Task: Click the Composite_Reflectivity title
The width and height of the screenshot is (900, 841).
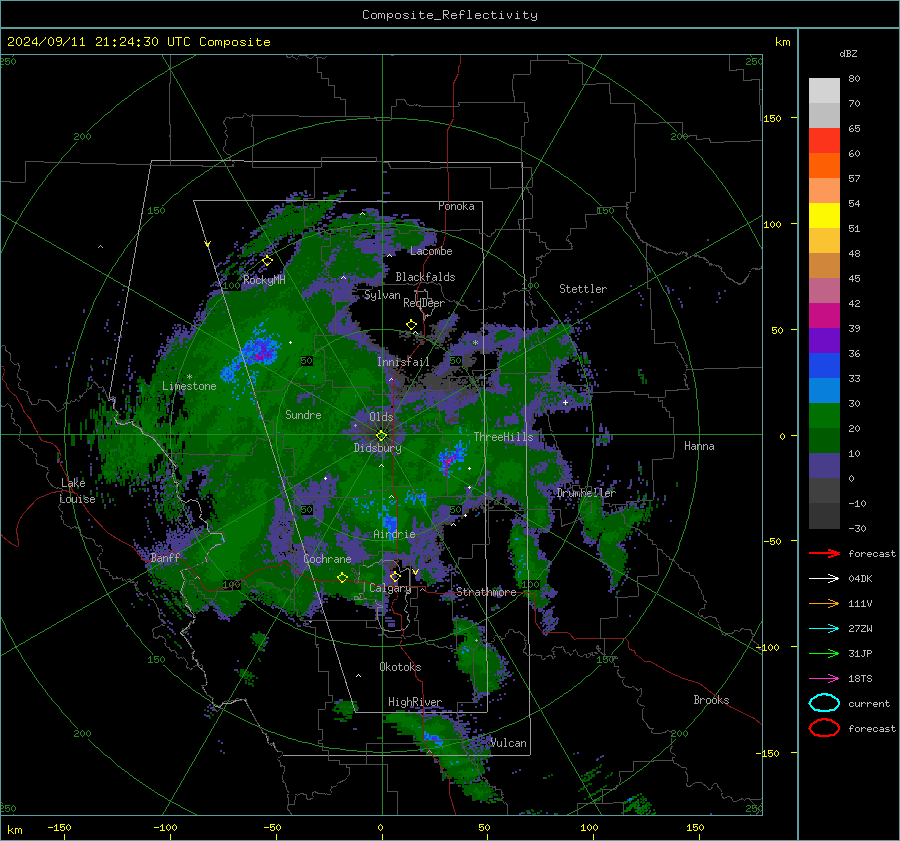Action: (450, 15)
